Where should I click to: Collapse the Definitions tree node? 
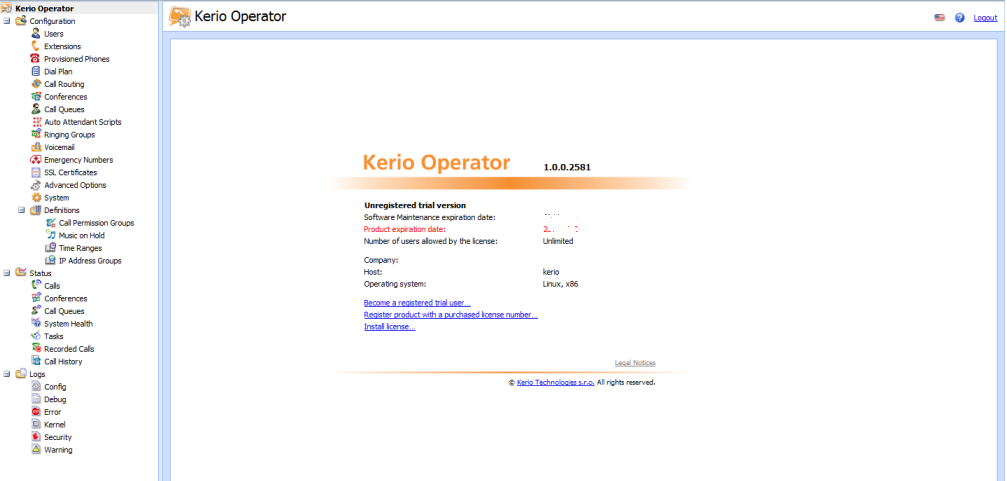click(21, 210)
